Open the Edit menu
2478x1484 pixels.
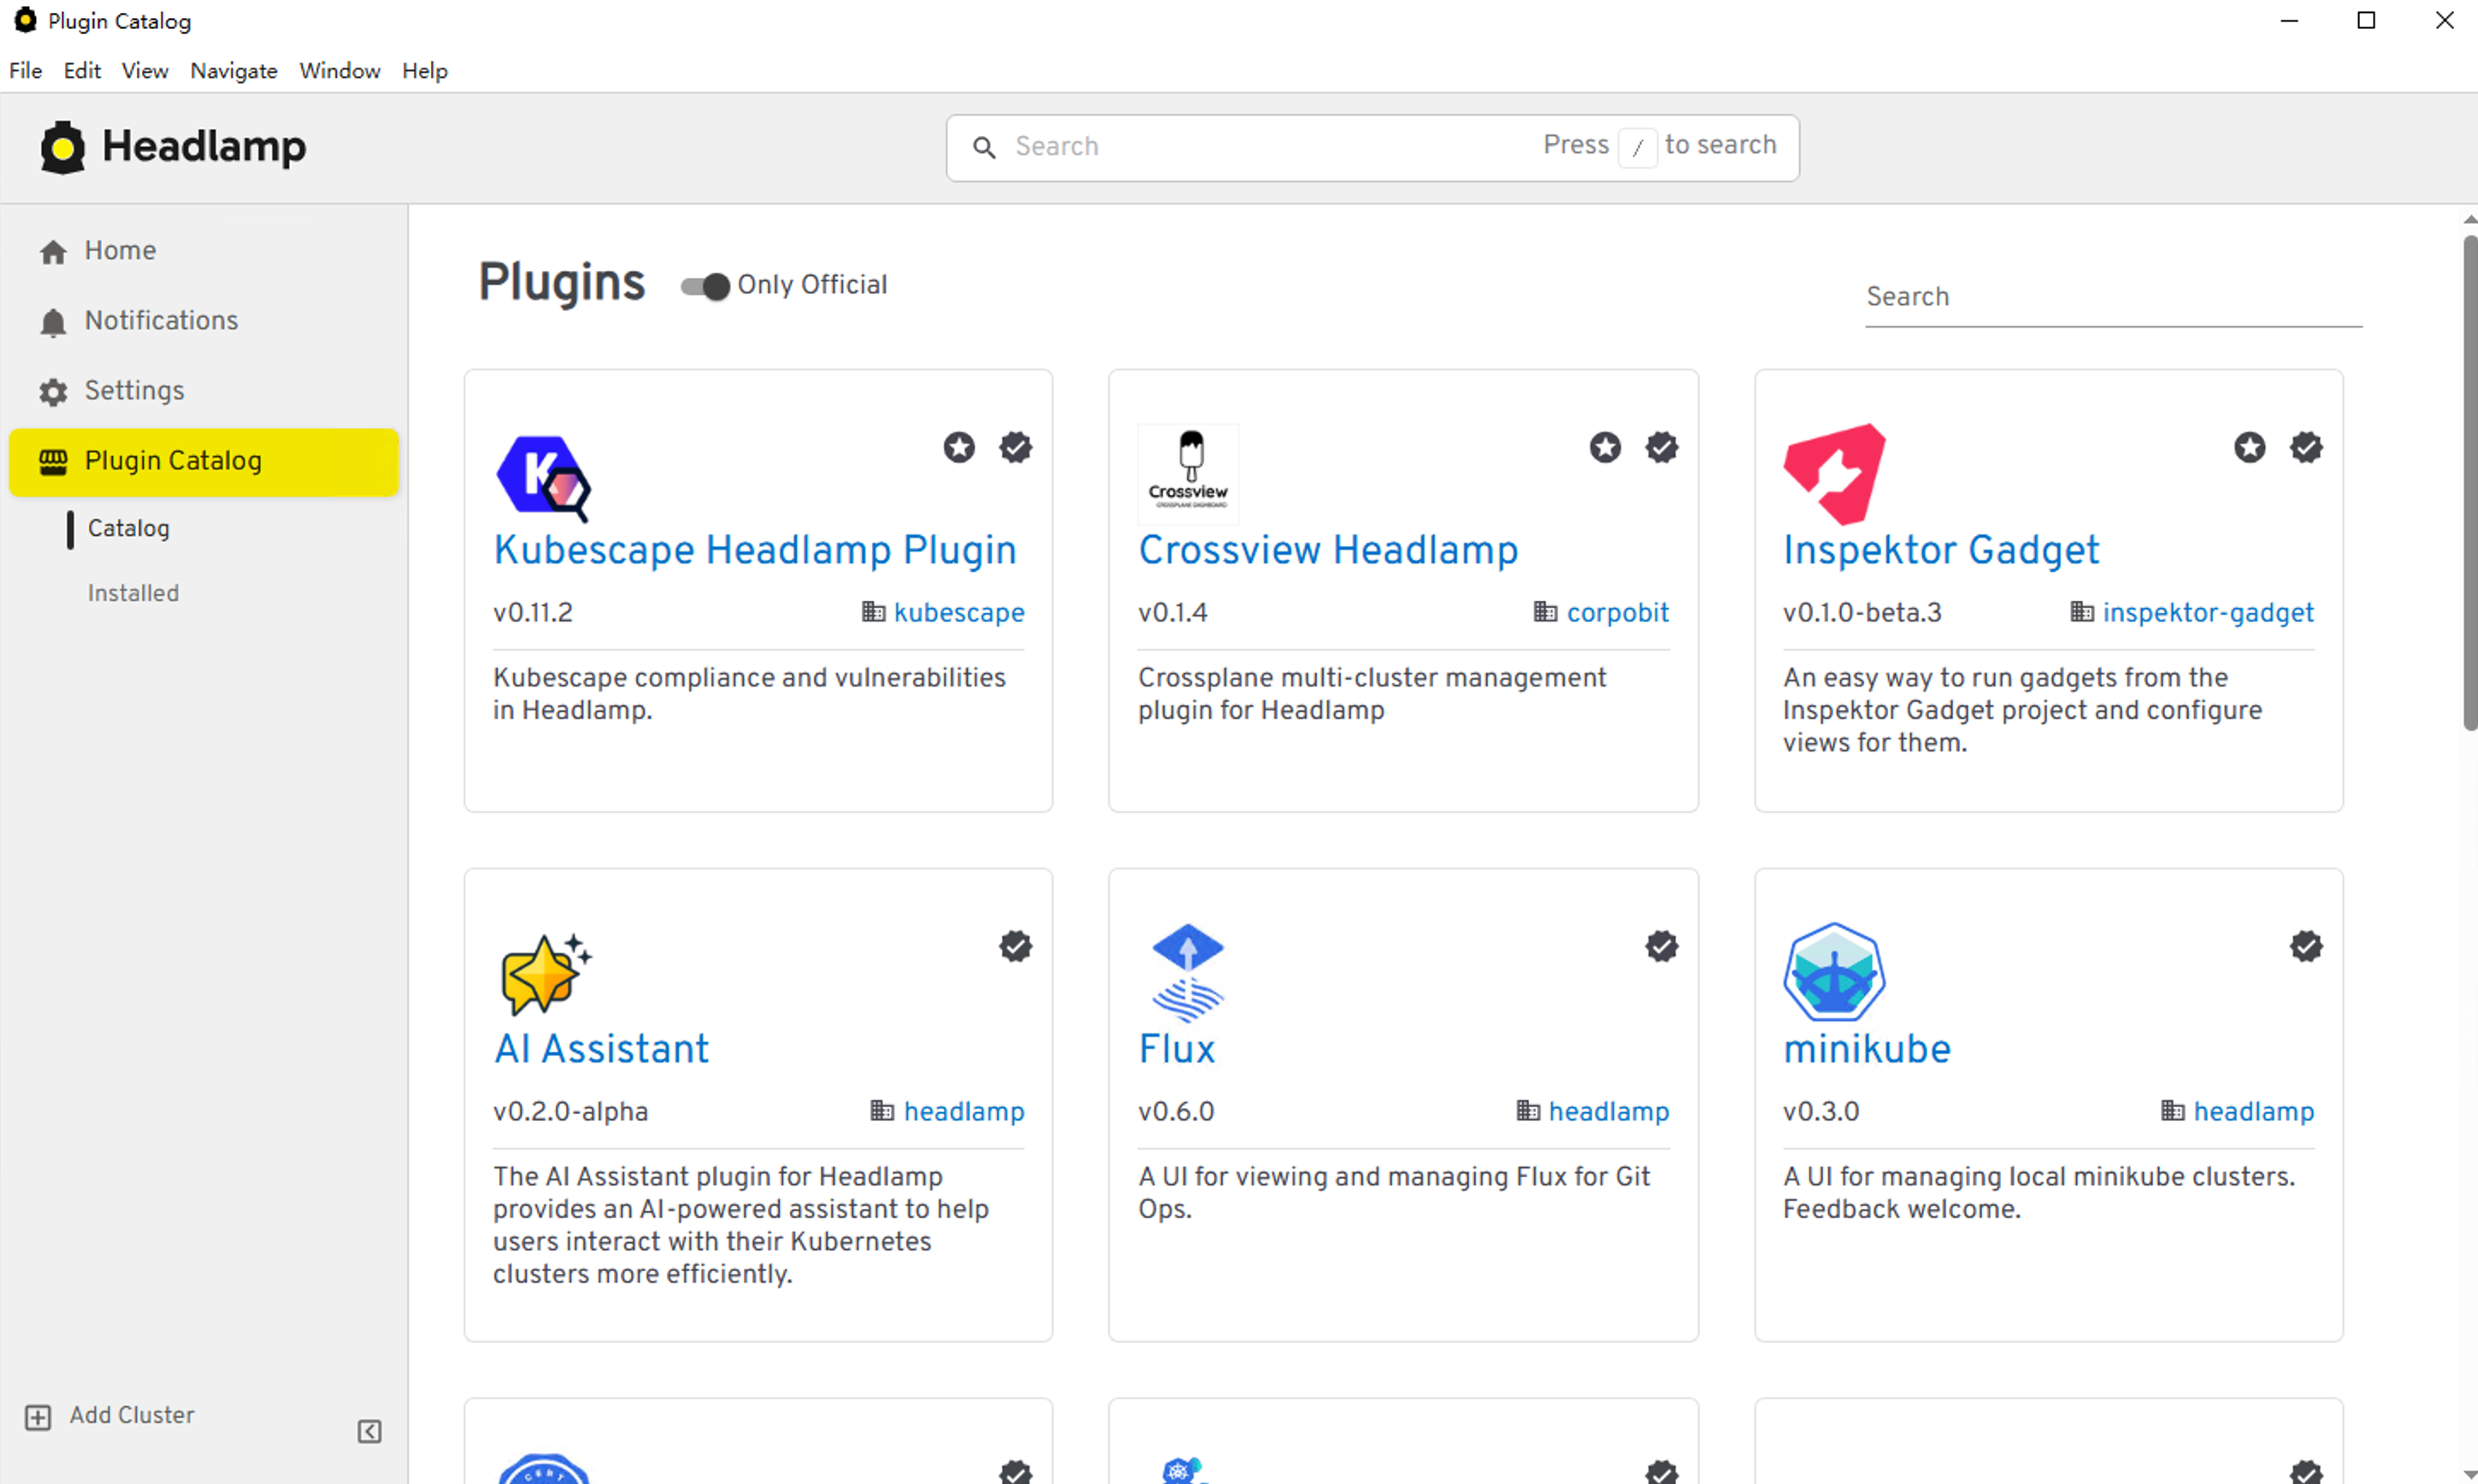(x=82, y=71)
